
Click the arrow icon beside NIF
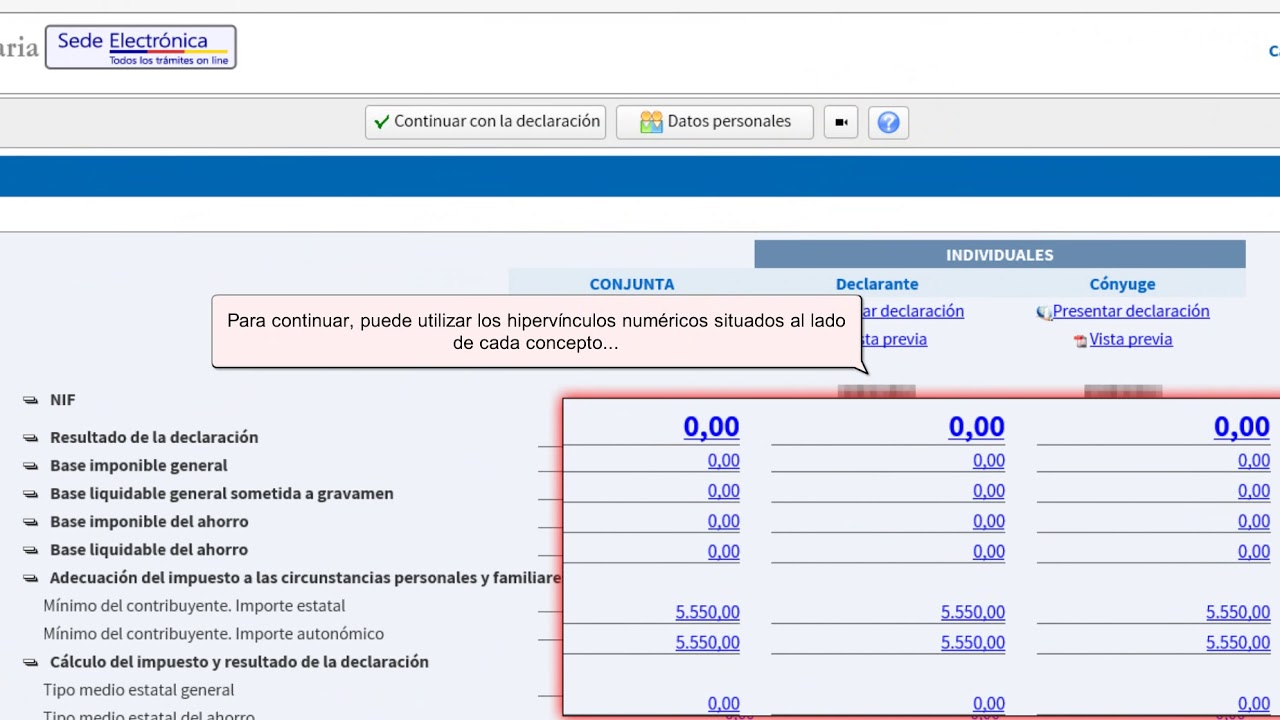pos(31,400)
